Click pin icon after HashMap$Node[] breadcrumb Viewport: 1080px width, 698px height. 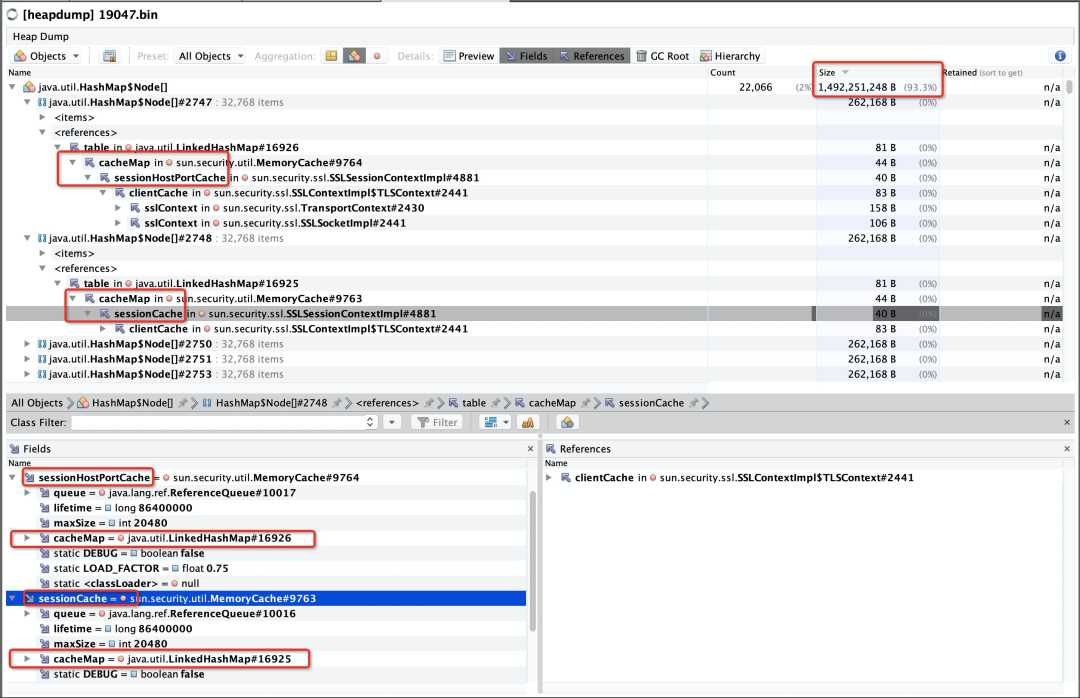coord(183,402)
